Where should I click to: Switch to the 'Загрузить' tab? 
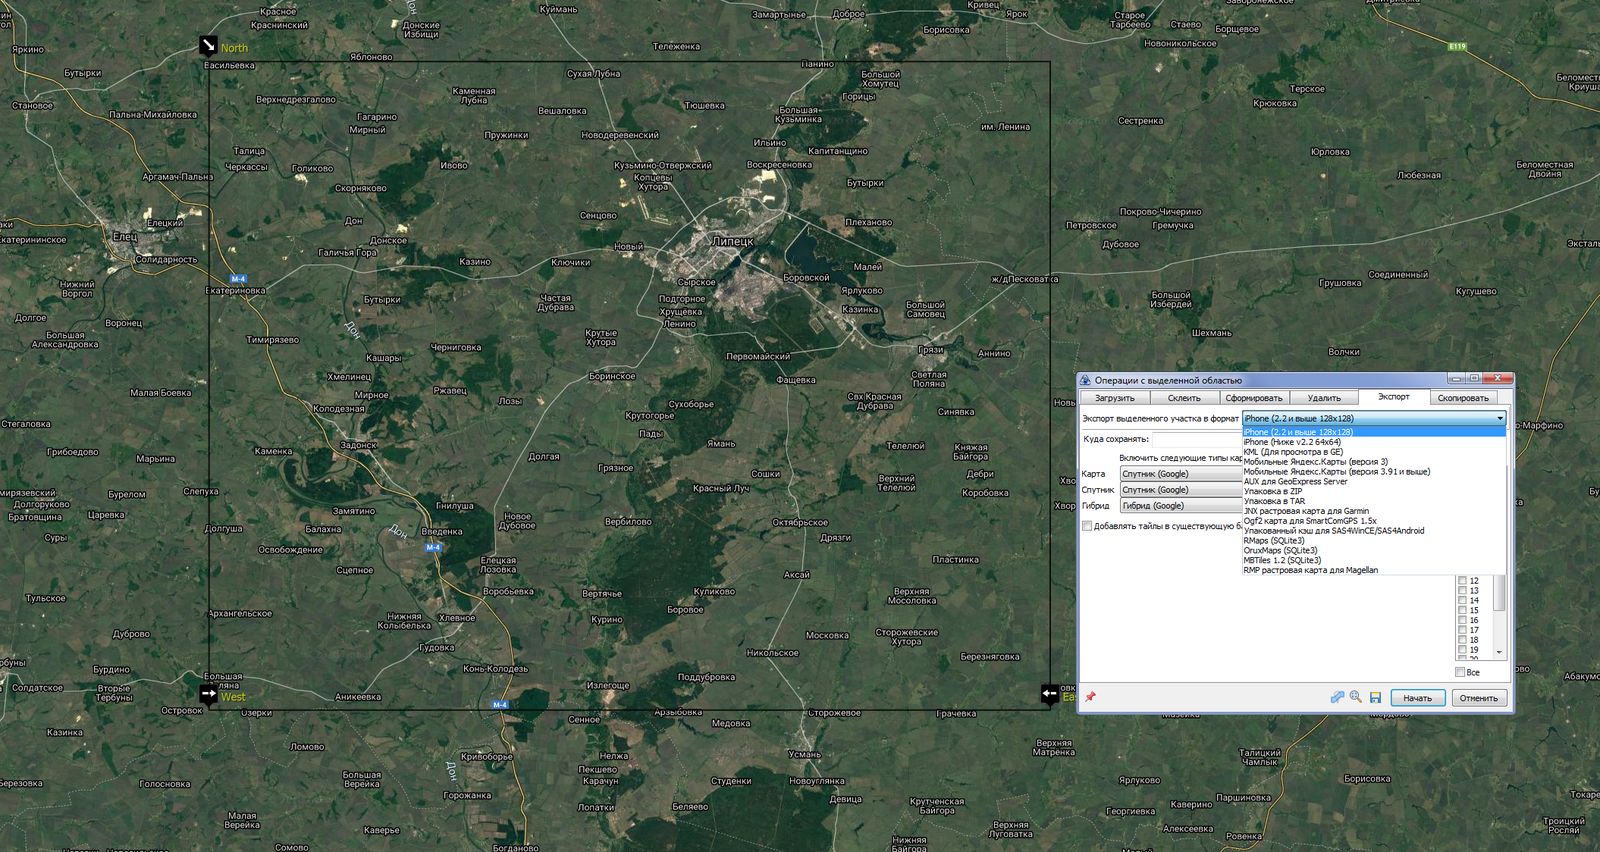(x=1114, y=398)
